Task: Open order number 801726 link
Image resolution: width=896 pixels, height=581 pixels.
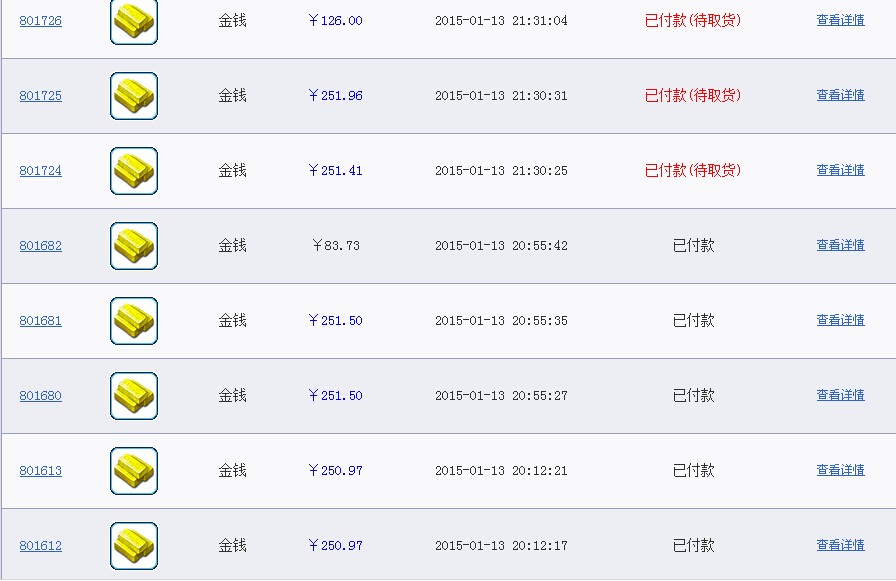Action: tap(41, 21)
